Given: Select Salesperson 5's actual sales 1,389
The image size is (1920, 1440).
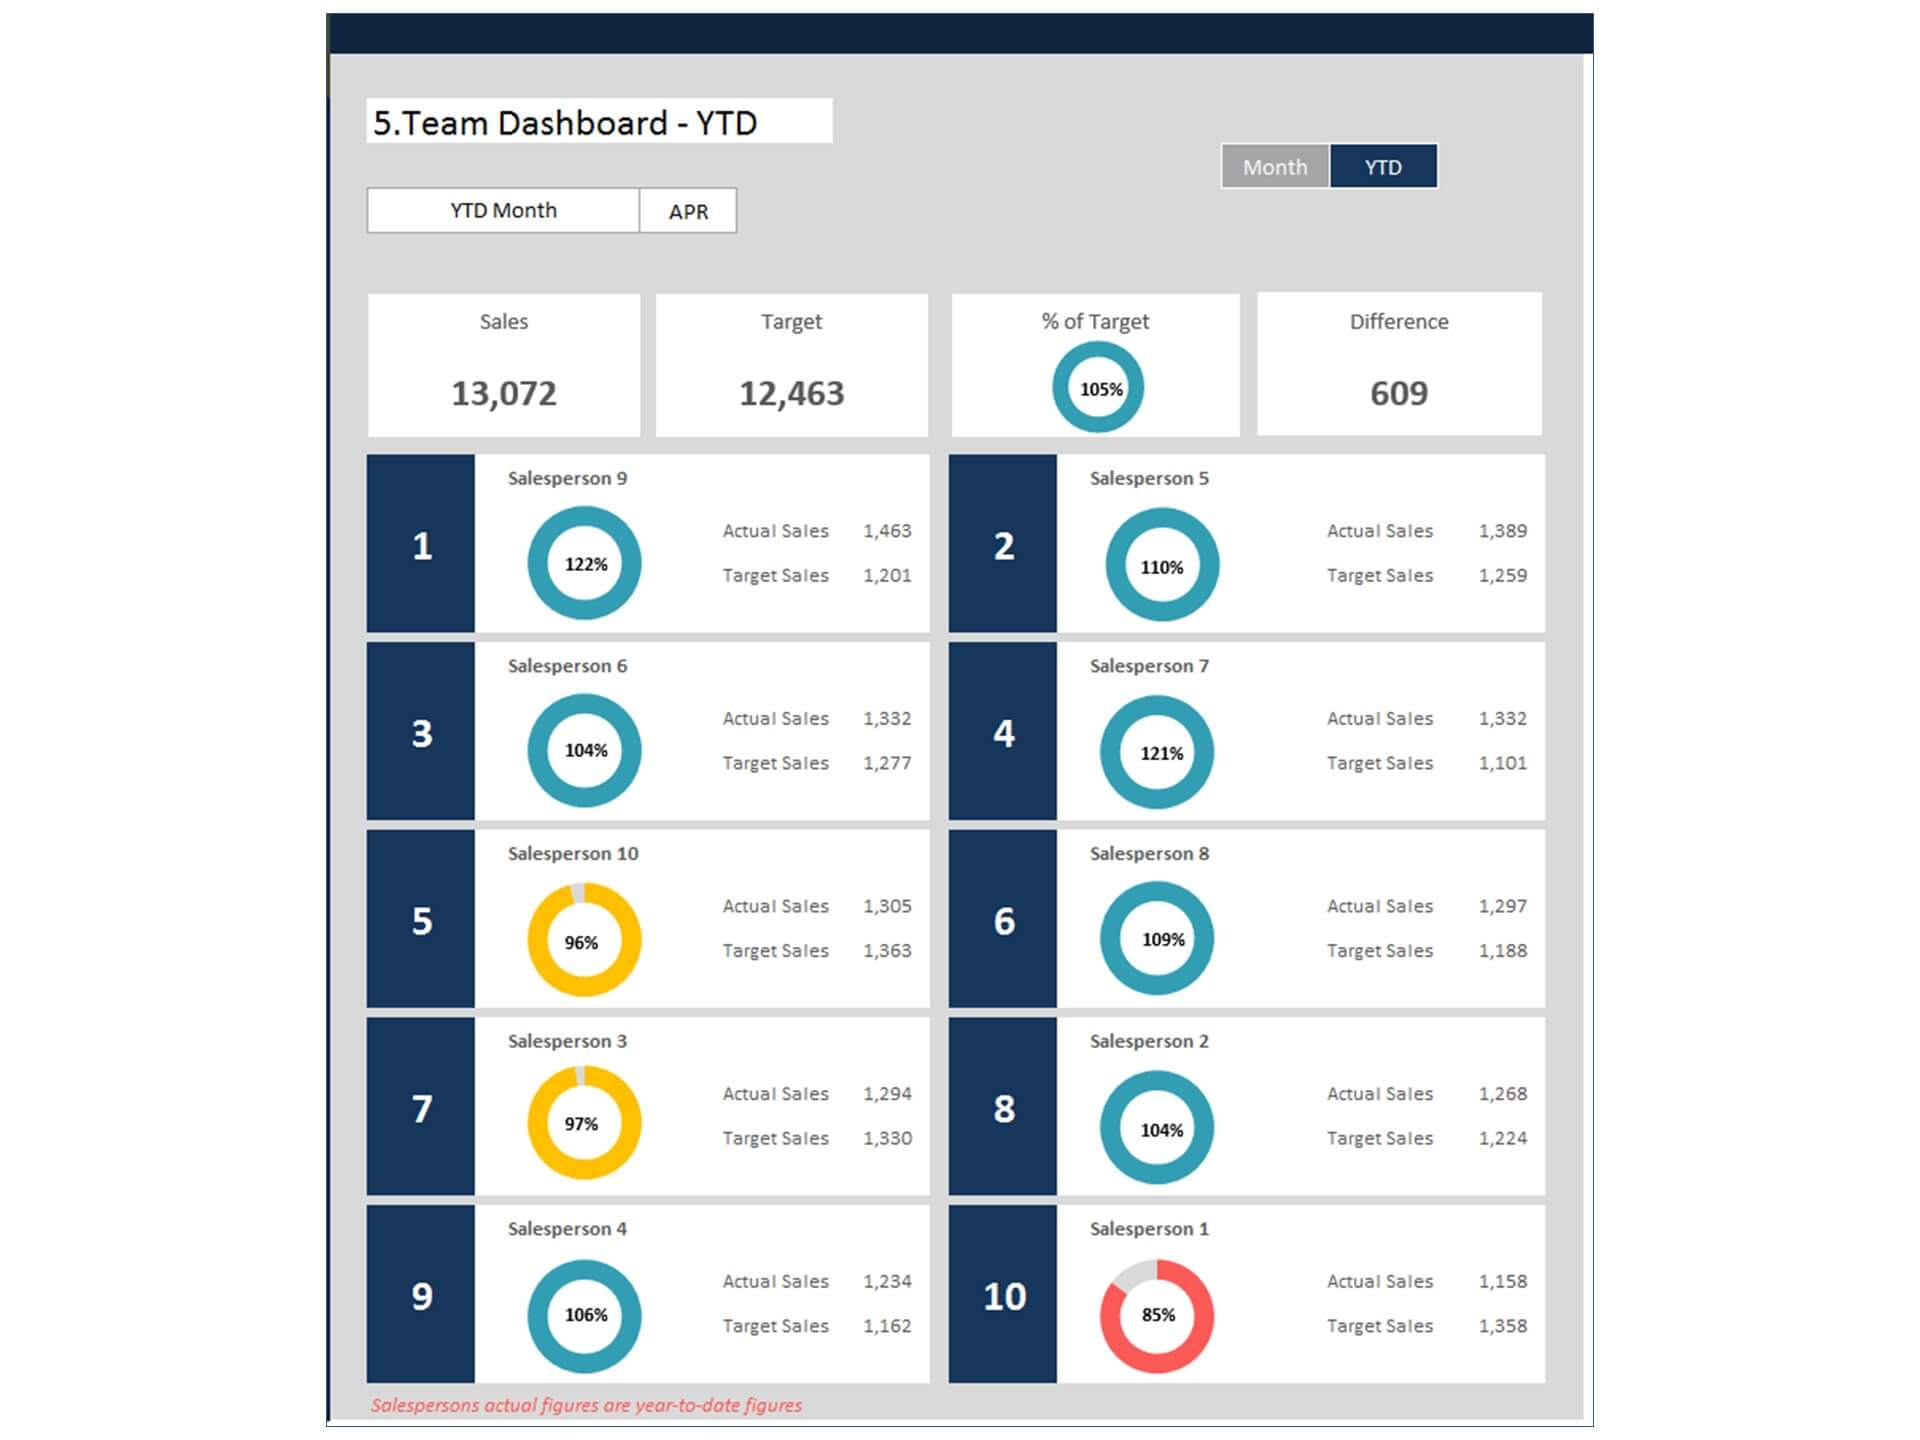Looking at the screenshot, I should [1503, 531].
